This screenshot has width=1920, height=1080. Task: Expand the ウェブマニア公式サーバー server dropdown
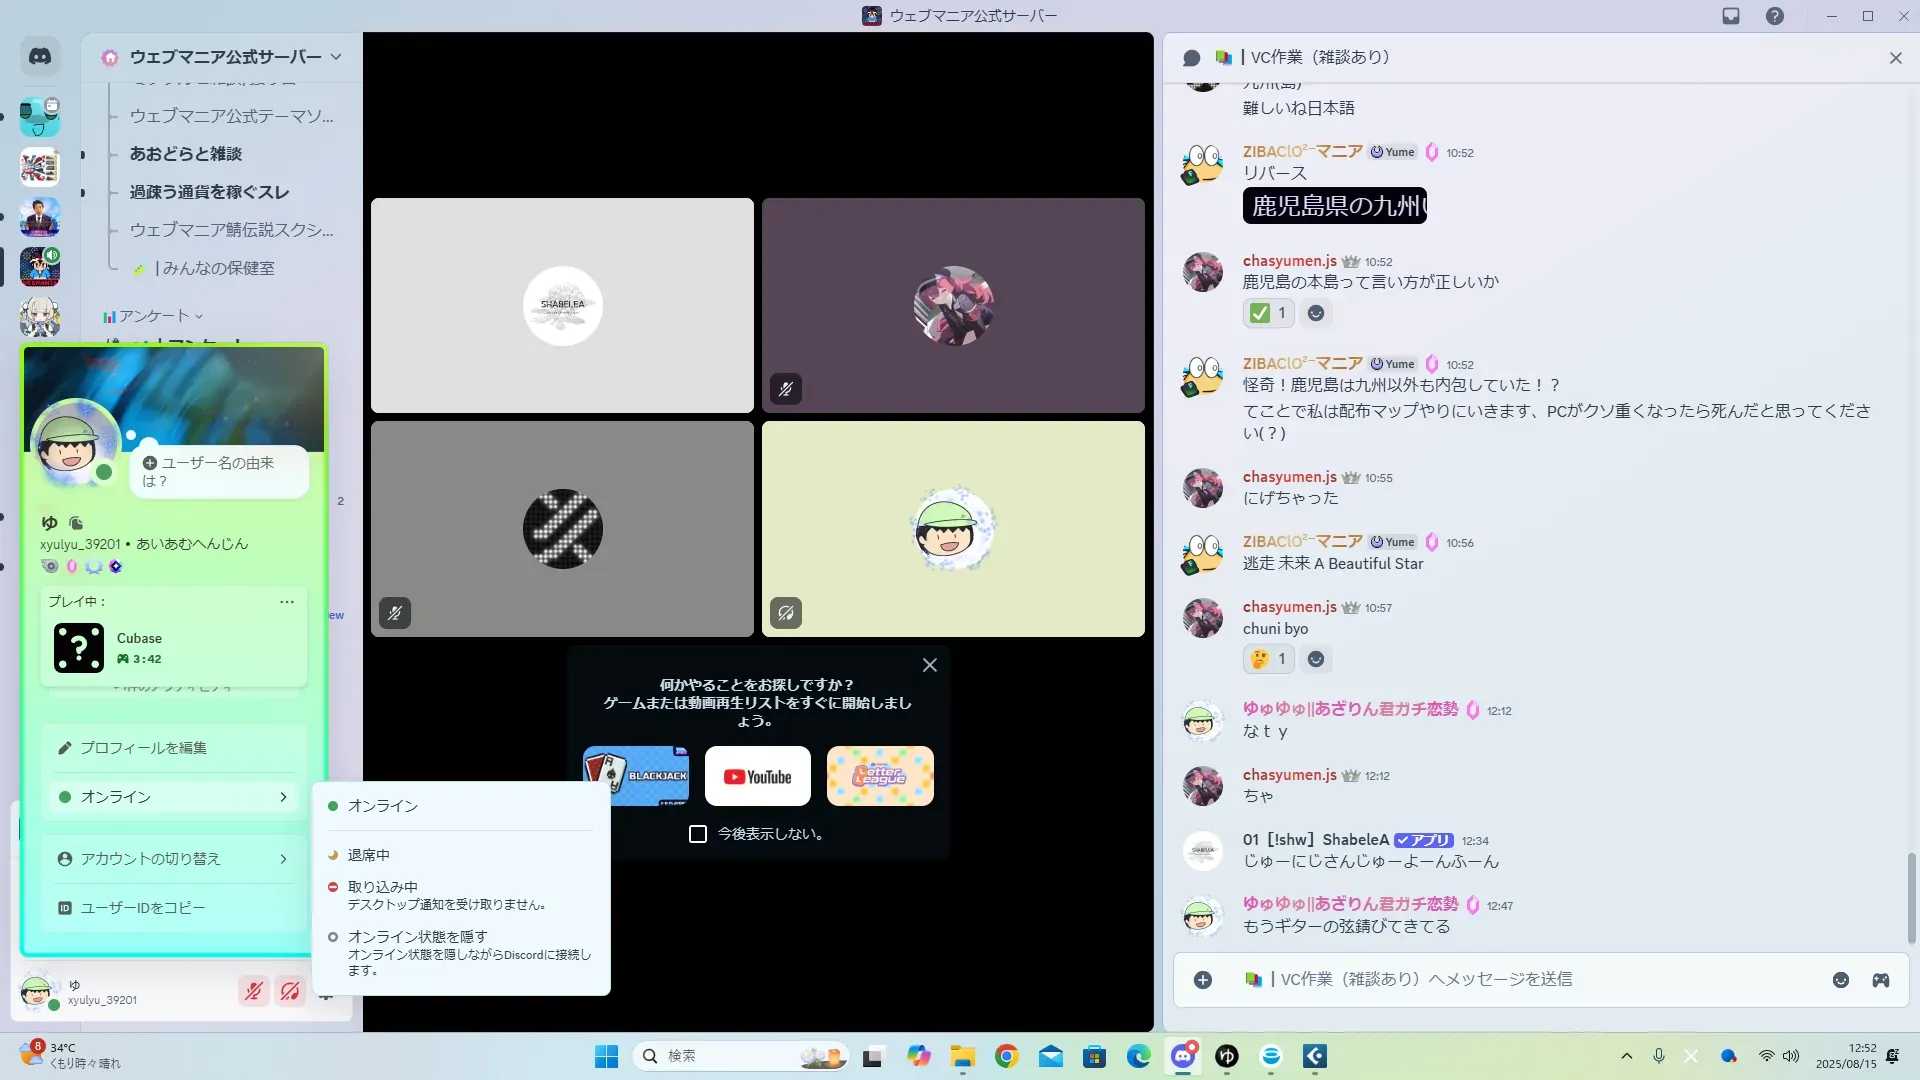pos(336,57)
